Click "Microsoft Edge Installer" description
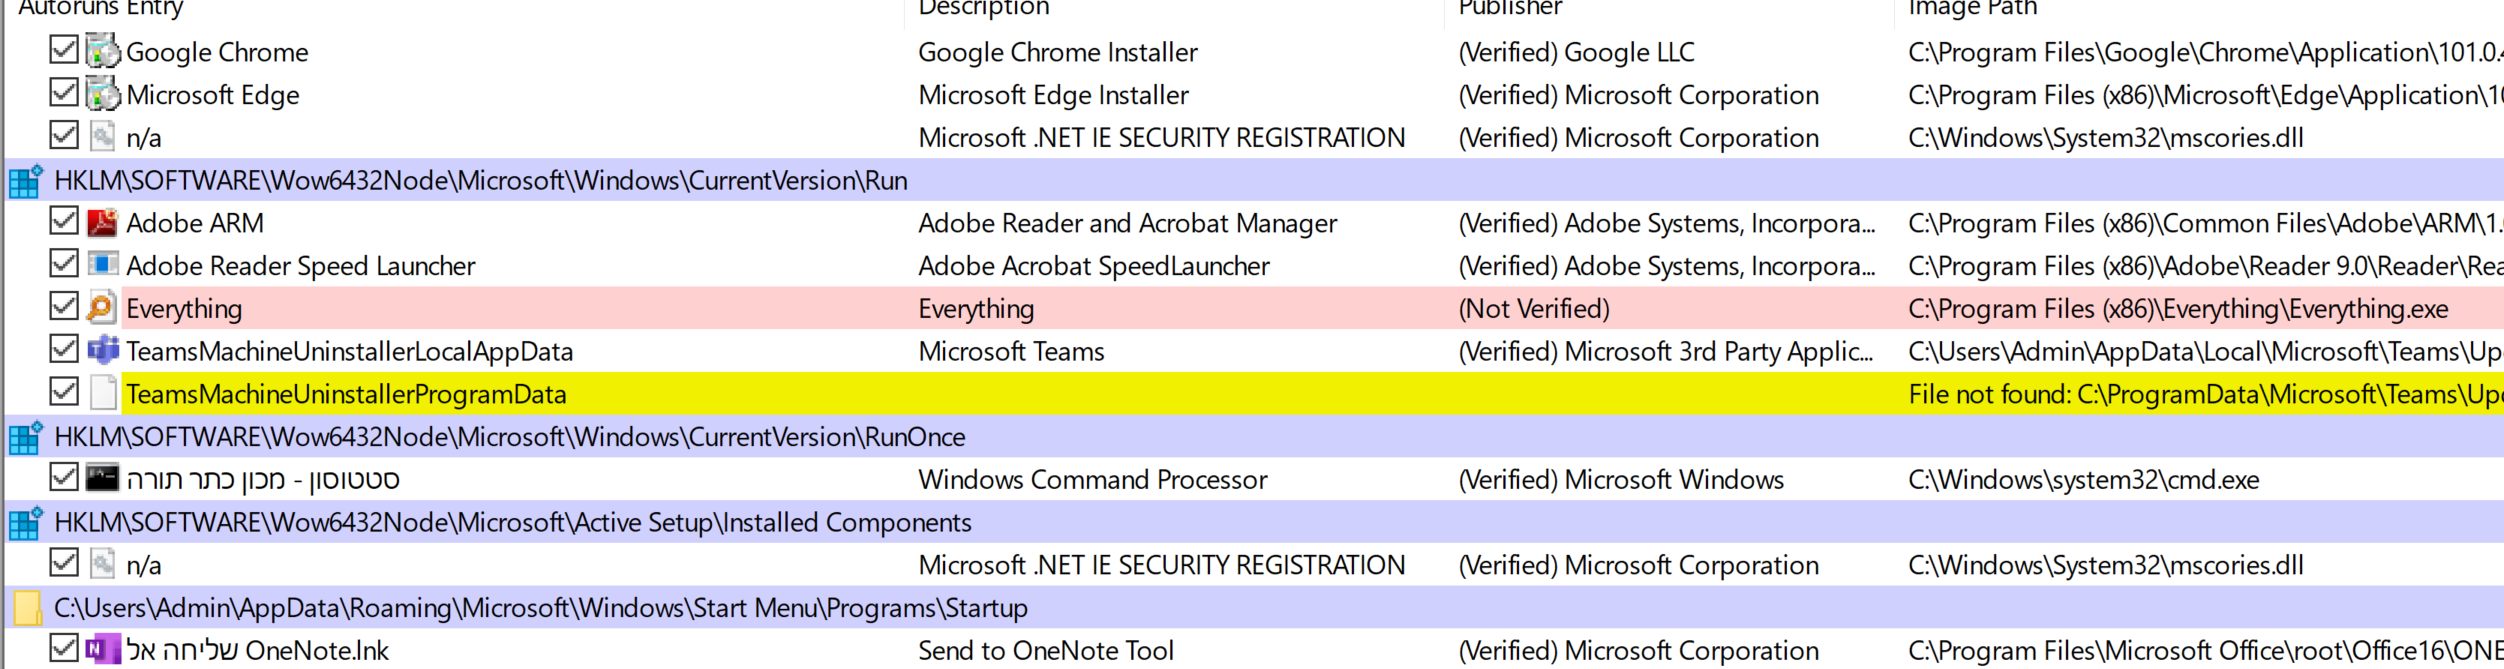The height and width of the screenshot is (669, 2504). click(1054, 95)
